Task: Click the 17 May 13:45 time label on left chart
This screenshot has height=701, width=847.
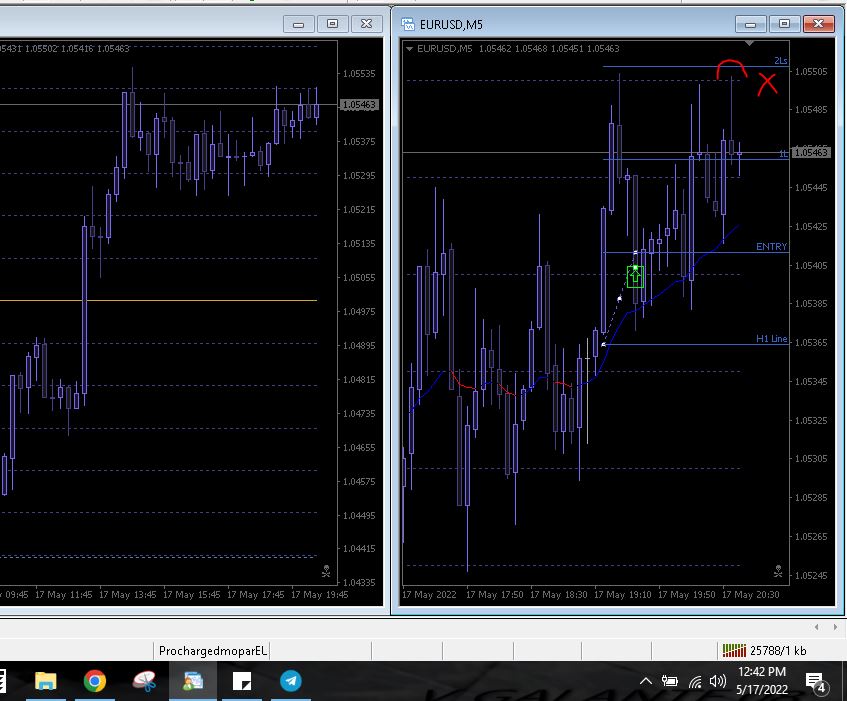Action: point(127,595)
